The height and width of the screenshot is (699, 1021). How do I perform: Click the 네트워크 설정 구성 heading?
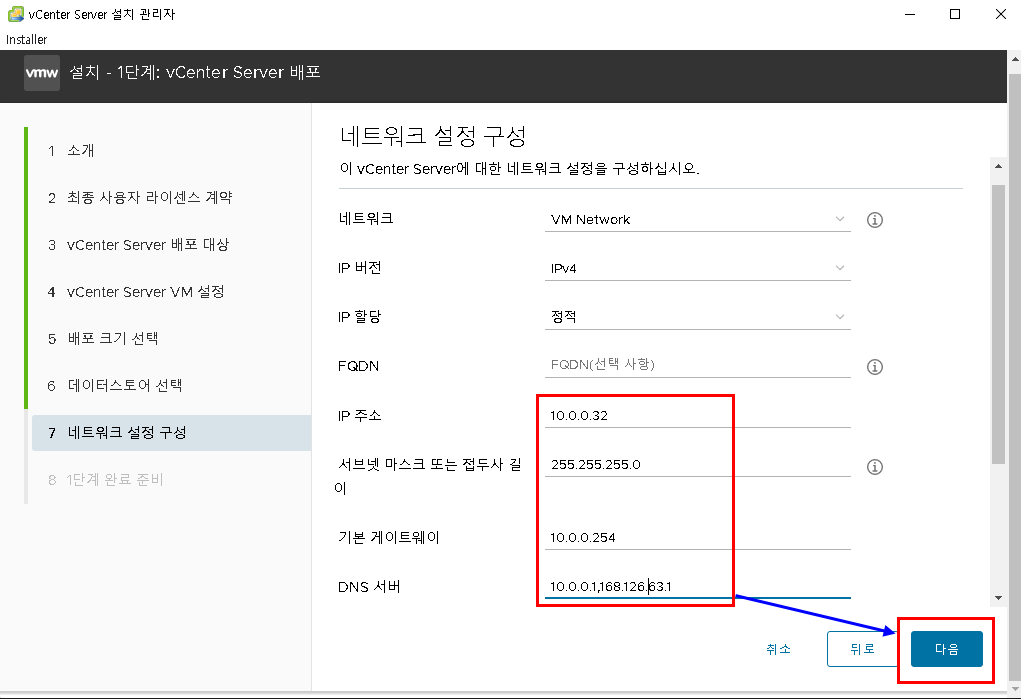(433, 136)
